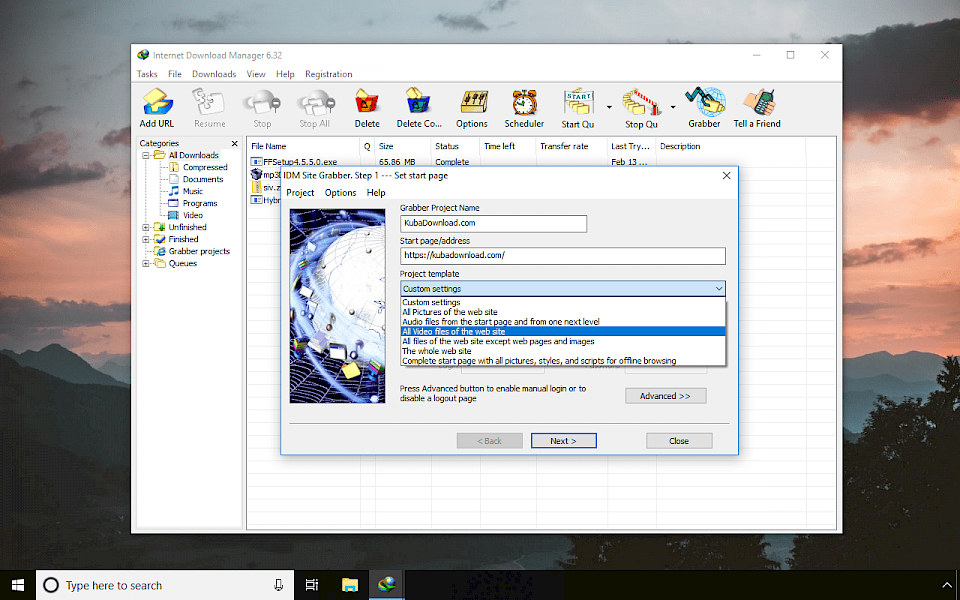Image resolution: width=960 pixels, height=600 pixels.
Task: Choose Complete start page for offline browsing
Action: point(563,361)
